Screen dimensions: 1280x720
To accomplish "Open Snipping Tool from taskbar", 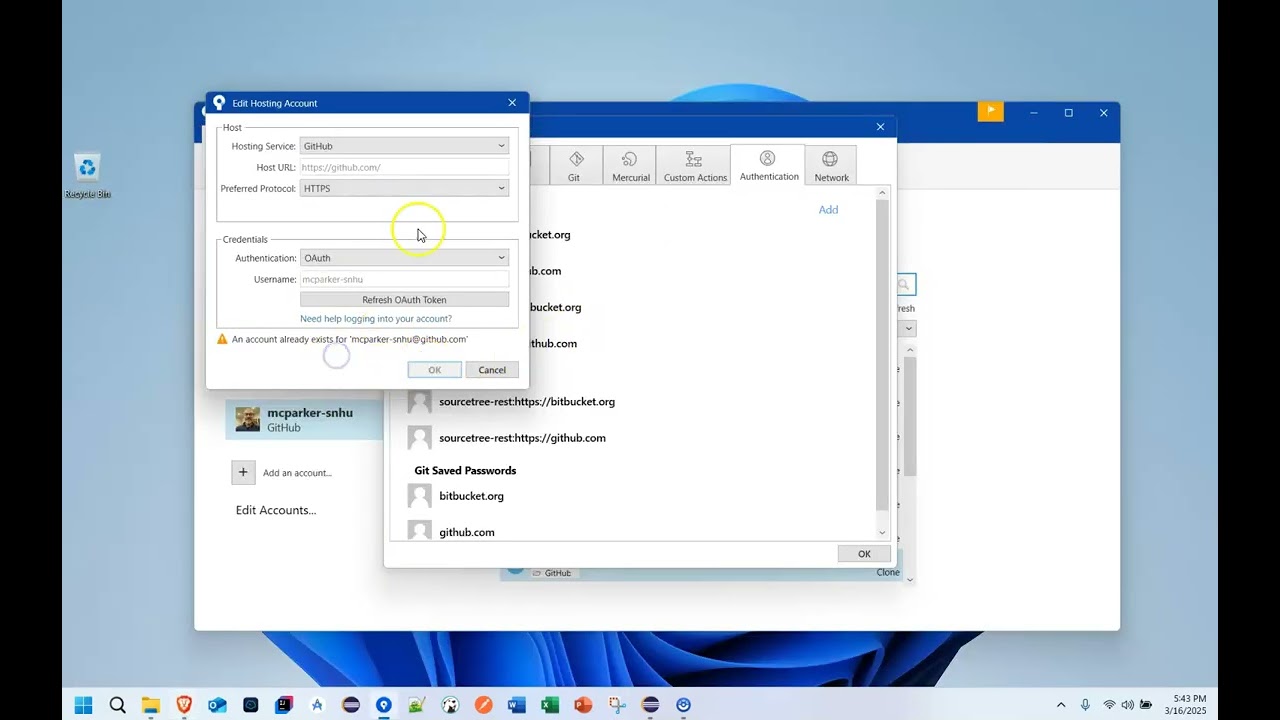I will coord(617,705).
